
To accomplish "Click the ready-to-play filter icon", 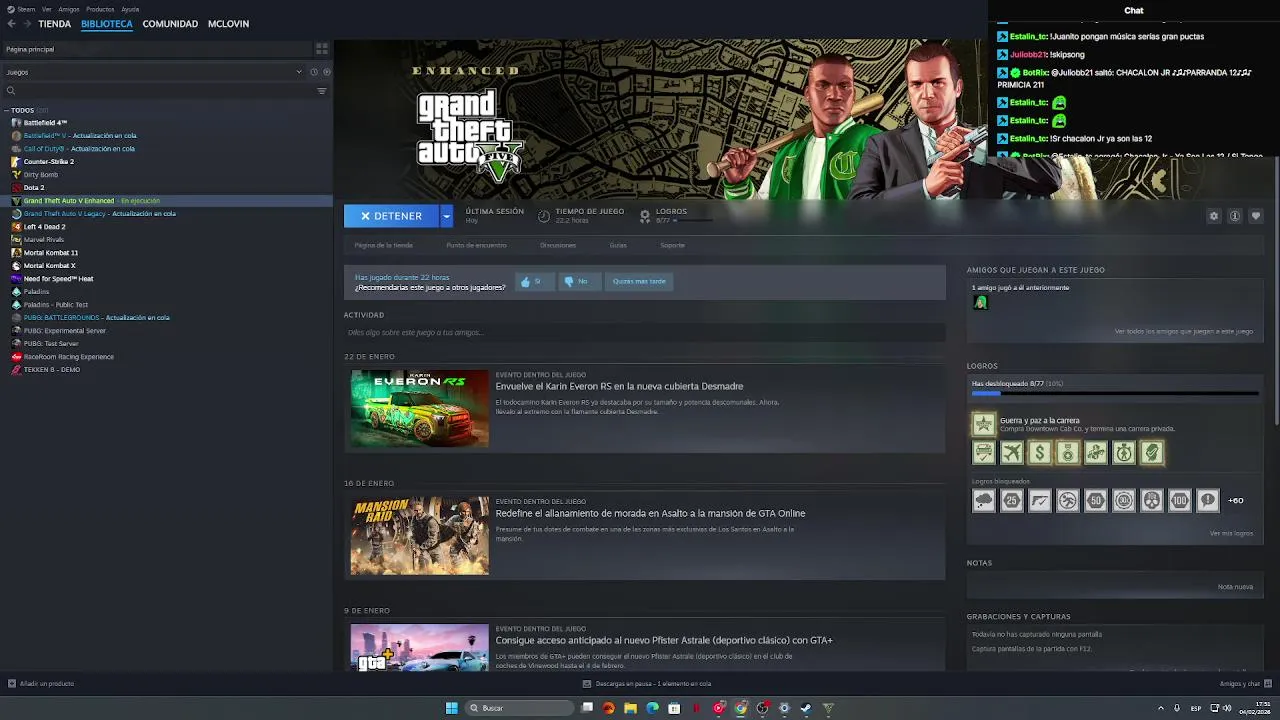I will [x=327, y=72].
